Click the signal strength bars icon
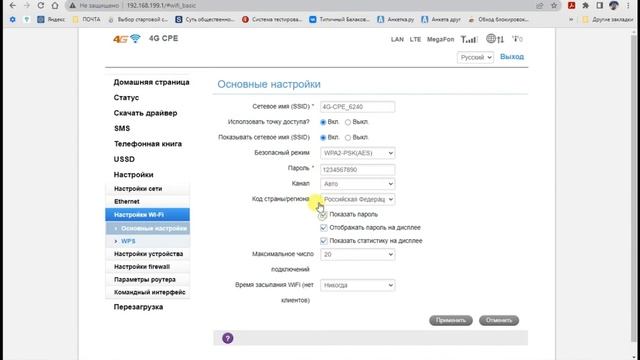The width and height of the screenshot is (640, 360). pyautogui.click(x=469, y=39)
